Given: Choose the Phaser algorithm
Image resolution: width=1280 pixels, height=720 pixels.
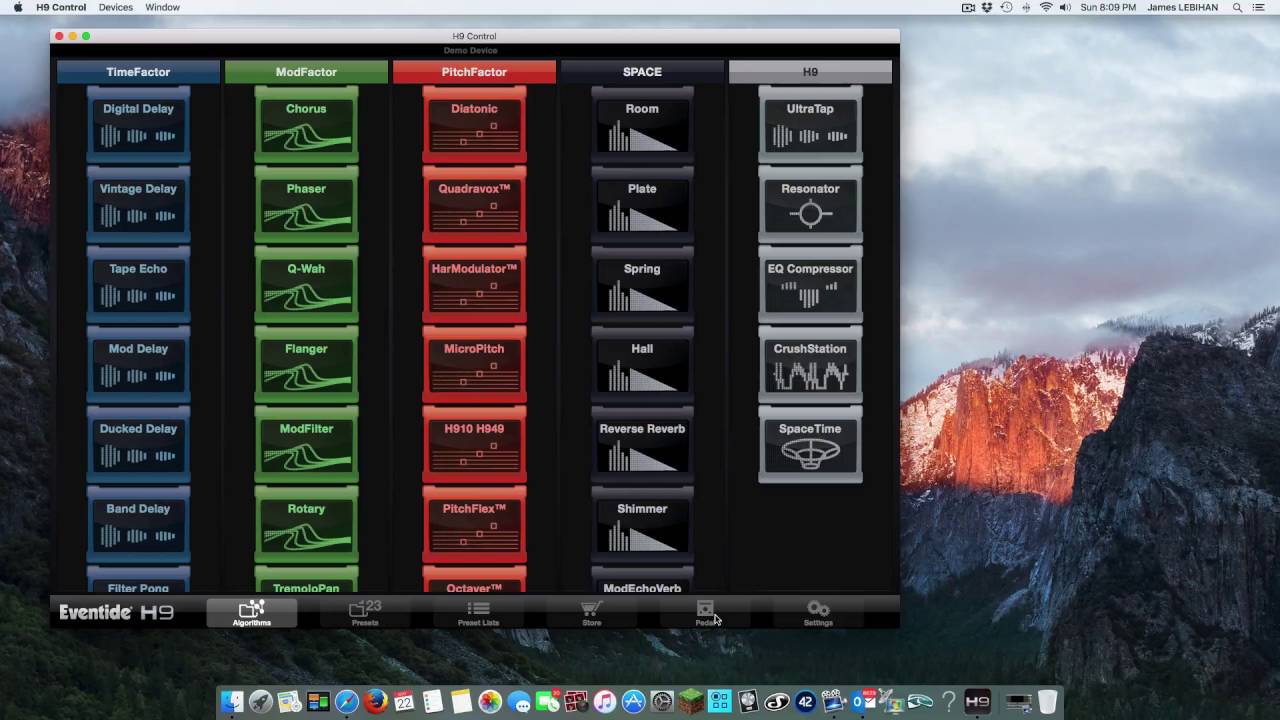Looking at the screenshot, I should (x=306, y=204).
